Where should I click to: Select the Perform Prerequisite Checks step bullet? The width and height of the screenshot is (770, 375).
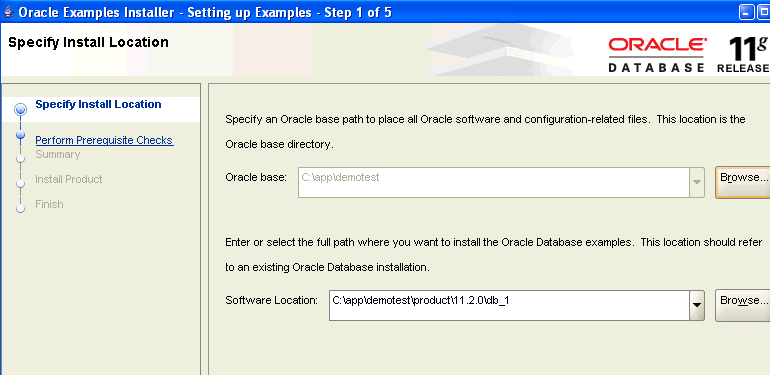click(20, 134)
